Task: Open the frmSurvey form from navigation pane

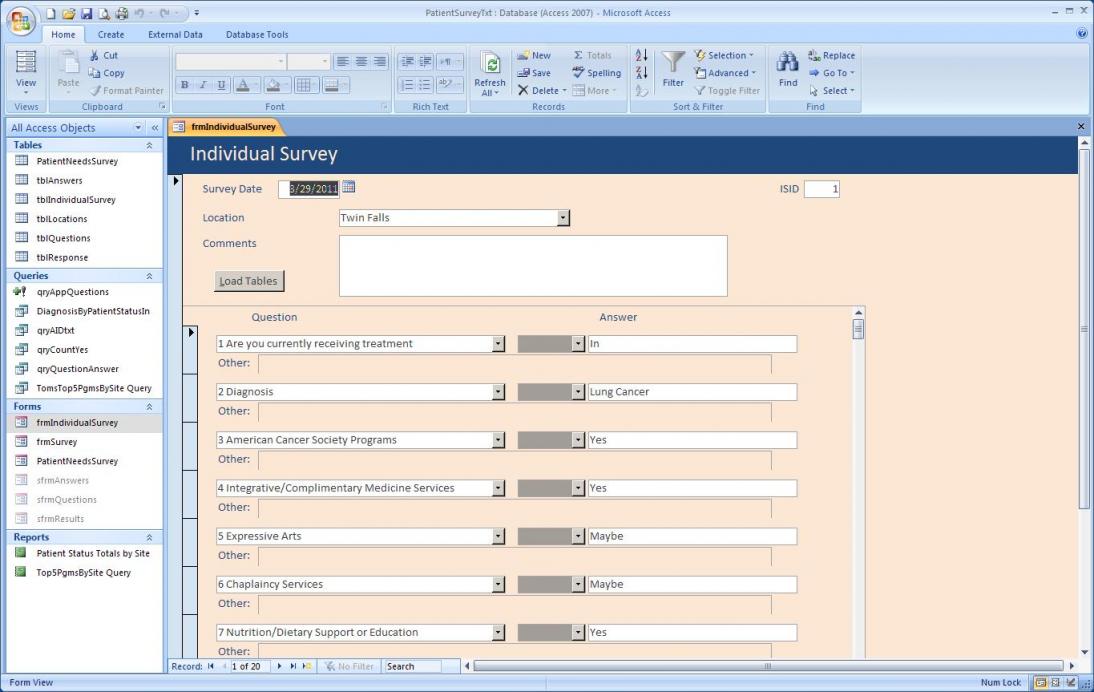Action: [x=56, y=442]
